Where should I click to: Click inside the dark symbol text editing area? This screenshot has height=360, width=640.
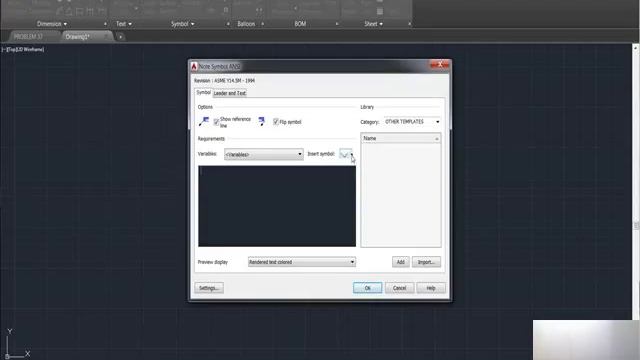click(277, 206)
